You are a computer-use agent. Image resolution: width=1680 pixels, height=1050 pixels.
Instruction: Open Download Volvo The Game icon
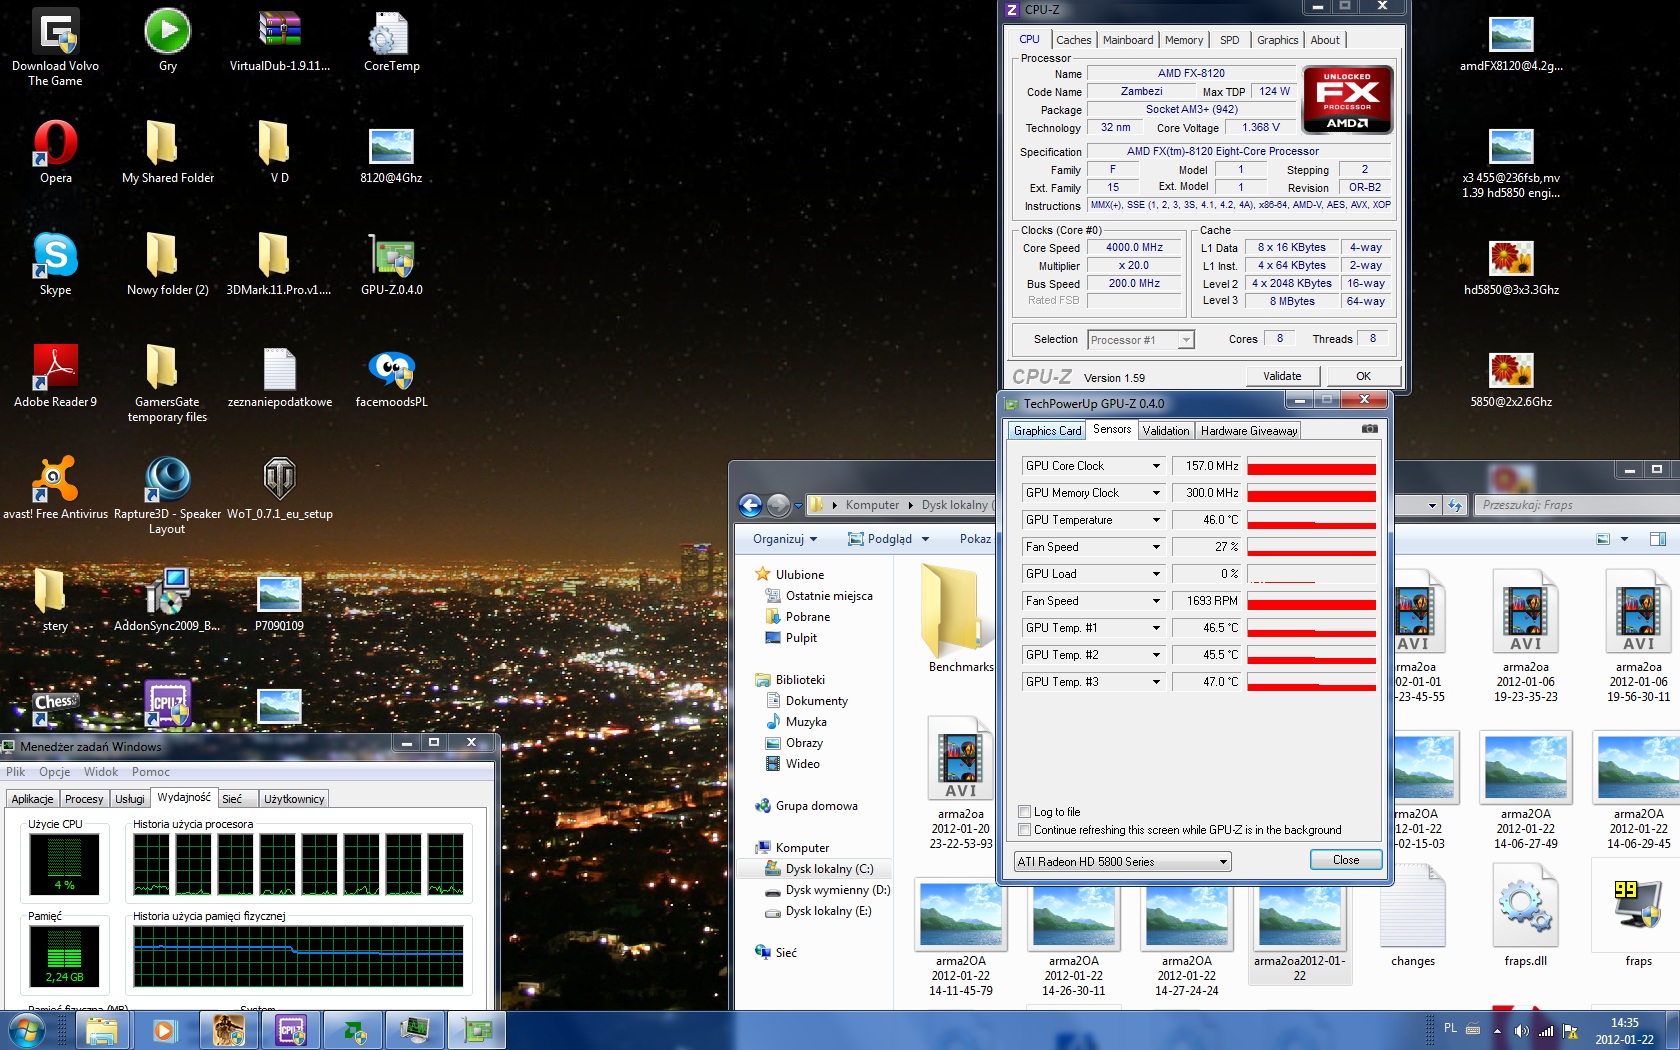pos(56,48)
